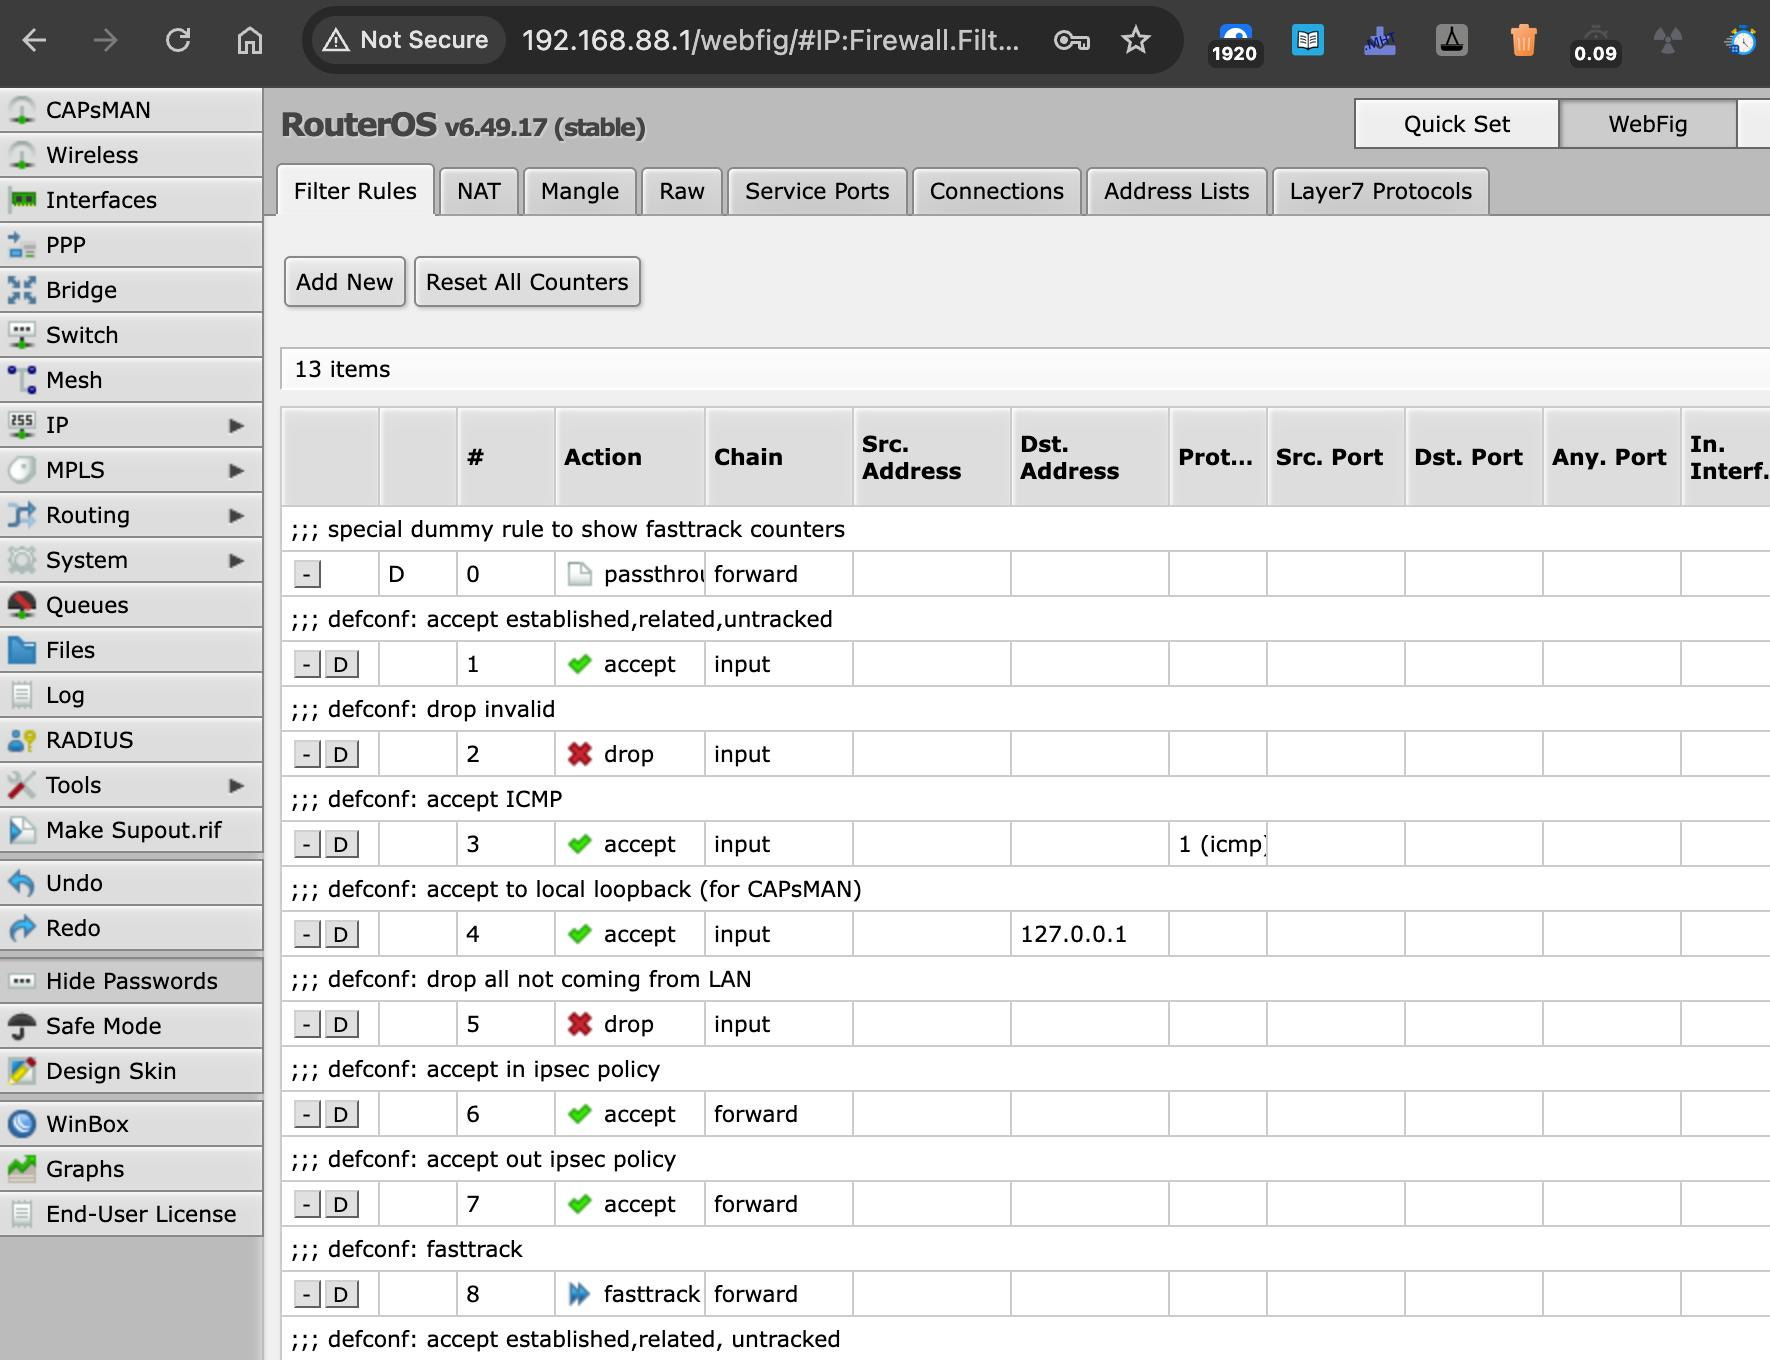Disable rule 5 drop not-LAN

[340, 1024]
